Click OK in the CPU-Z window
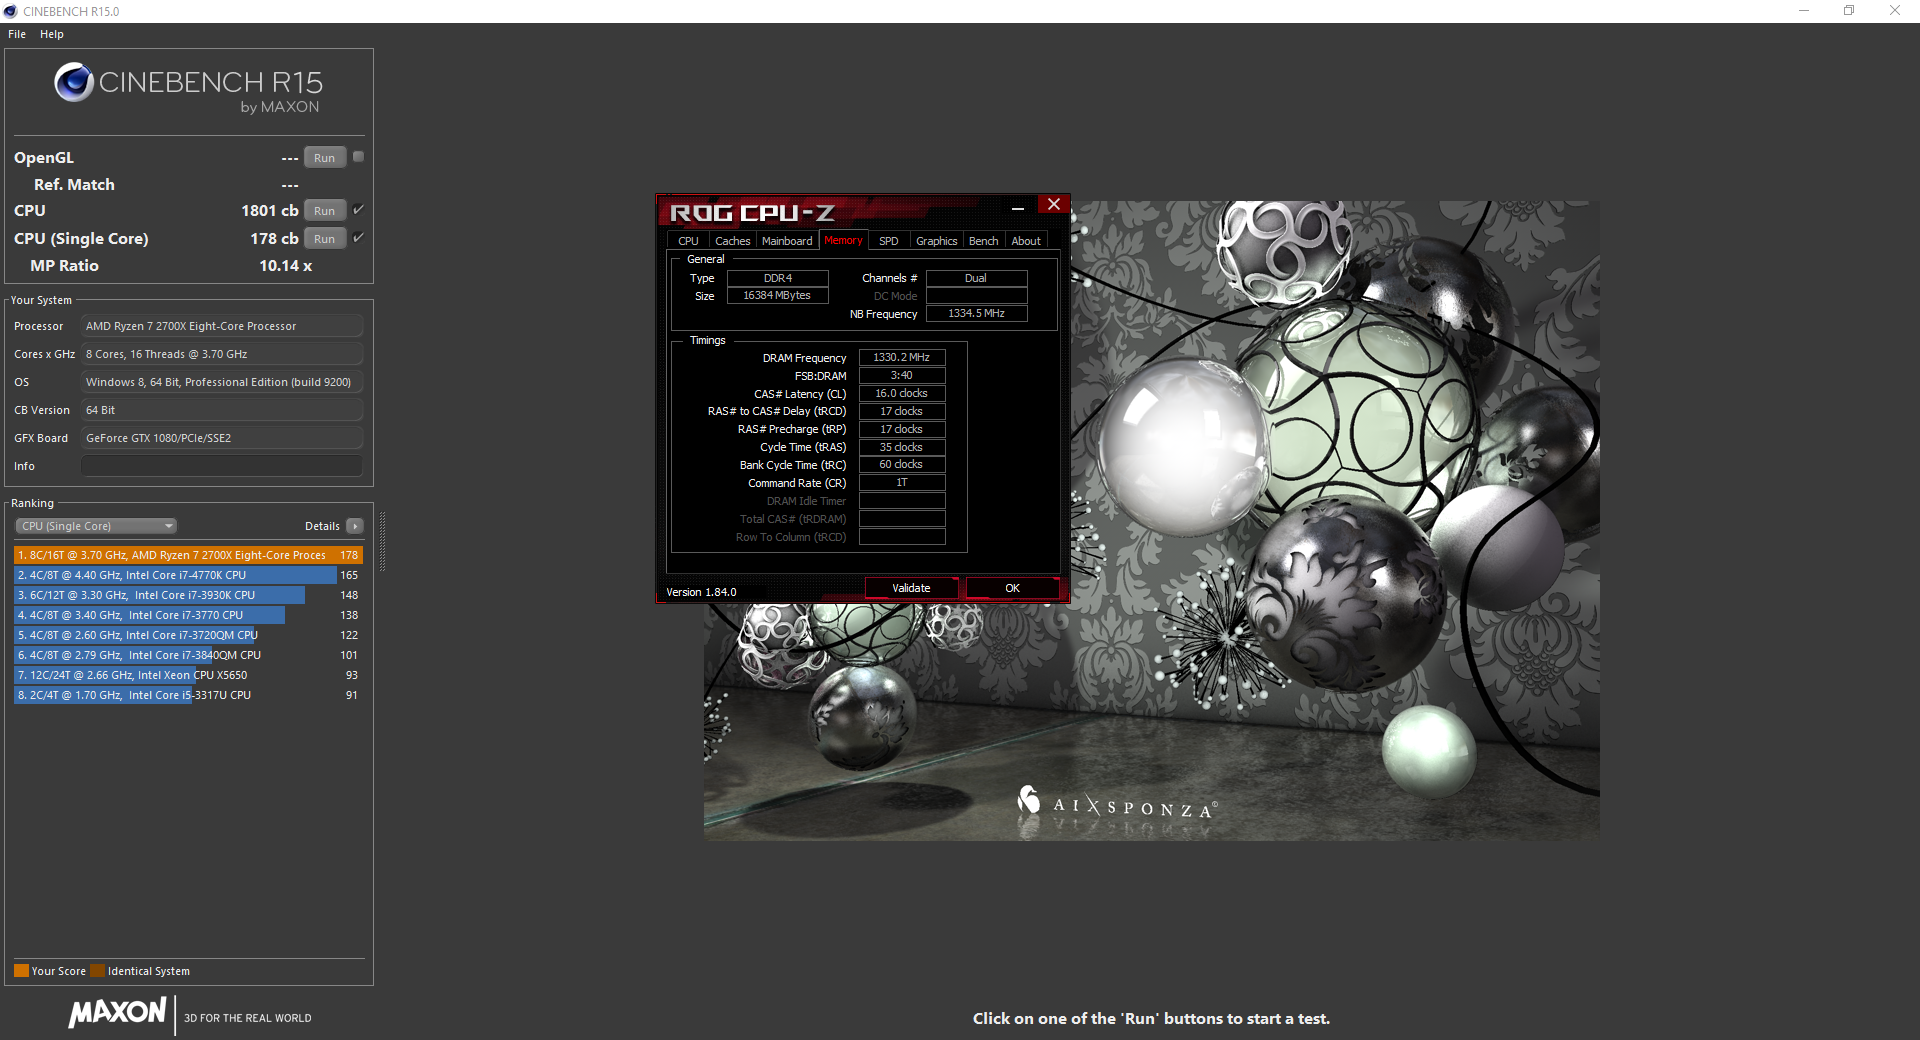Screen dimensions: 1920x1040 point(1012,588)
